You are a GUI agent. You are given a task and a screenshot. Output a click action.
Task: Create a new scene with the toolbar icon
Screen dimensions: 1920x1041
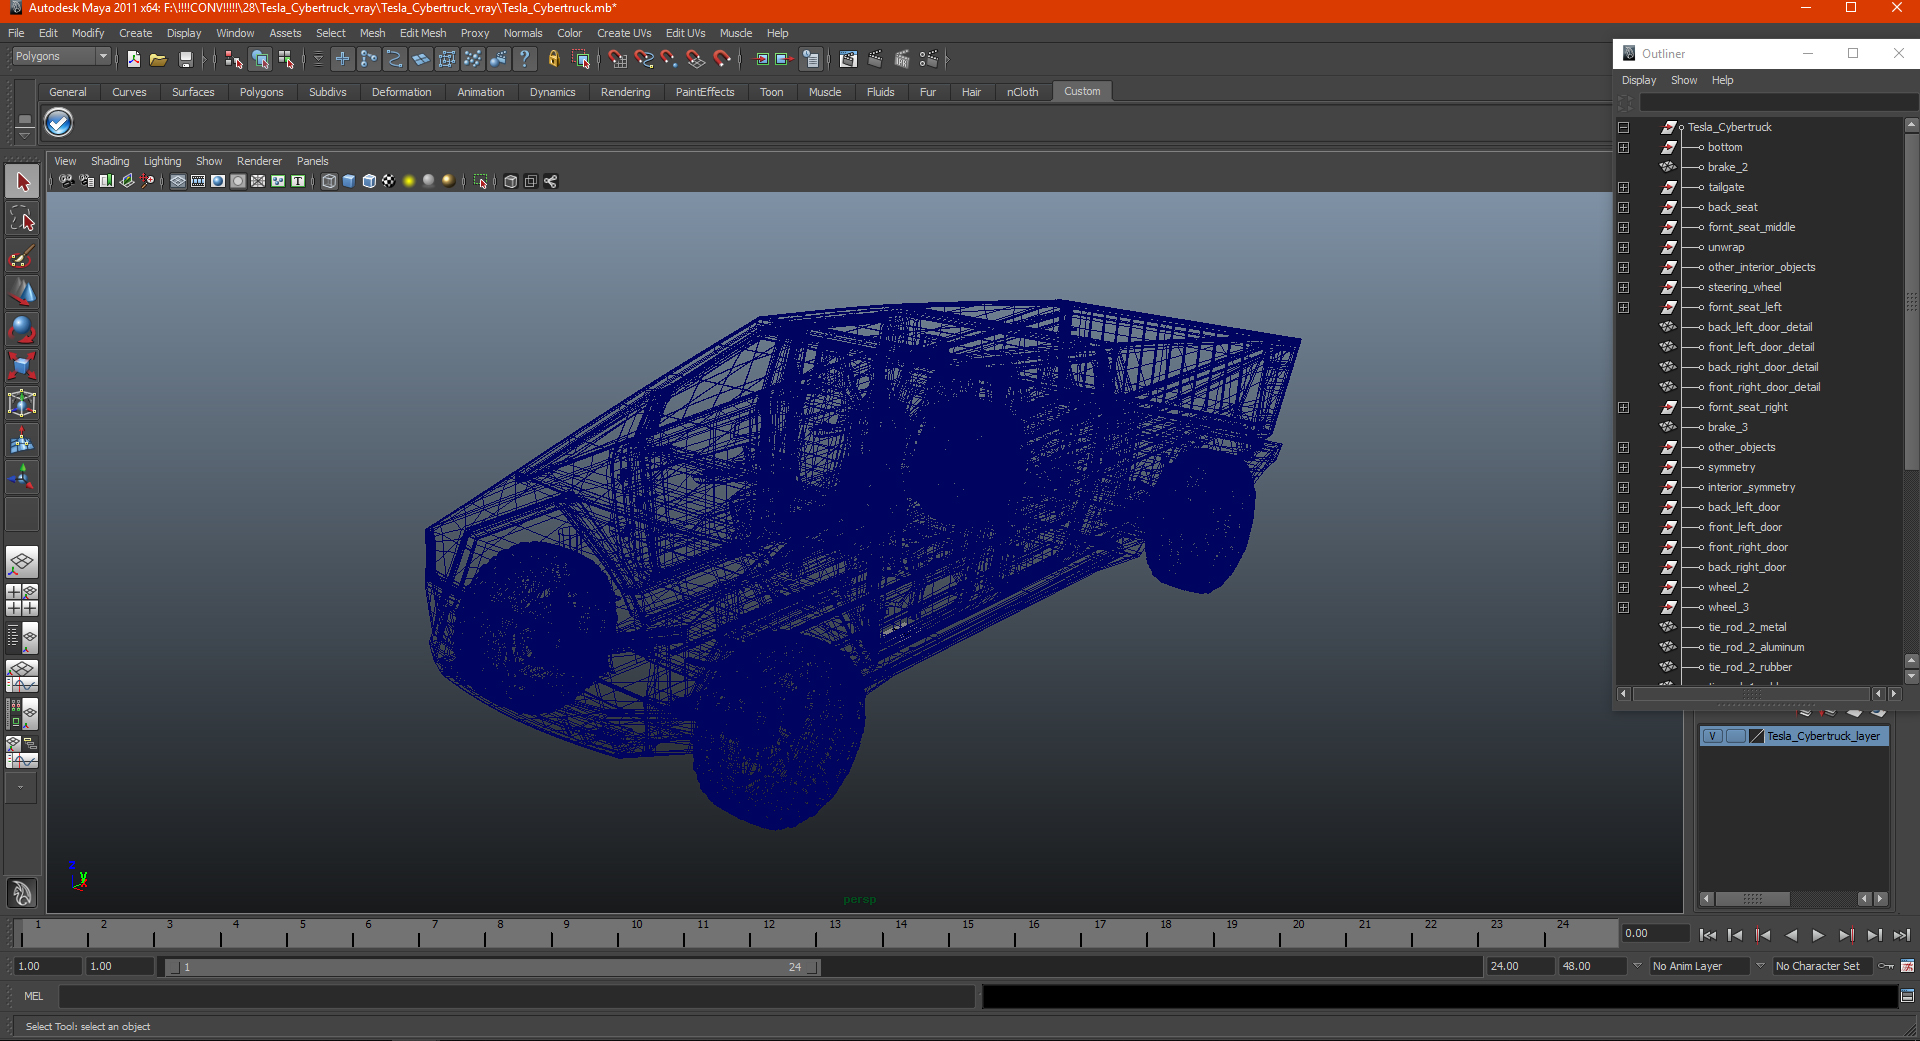click(133, 60)
